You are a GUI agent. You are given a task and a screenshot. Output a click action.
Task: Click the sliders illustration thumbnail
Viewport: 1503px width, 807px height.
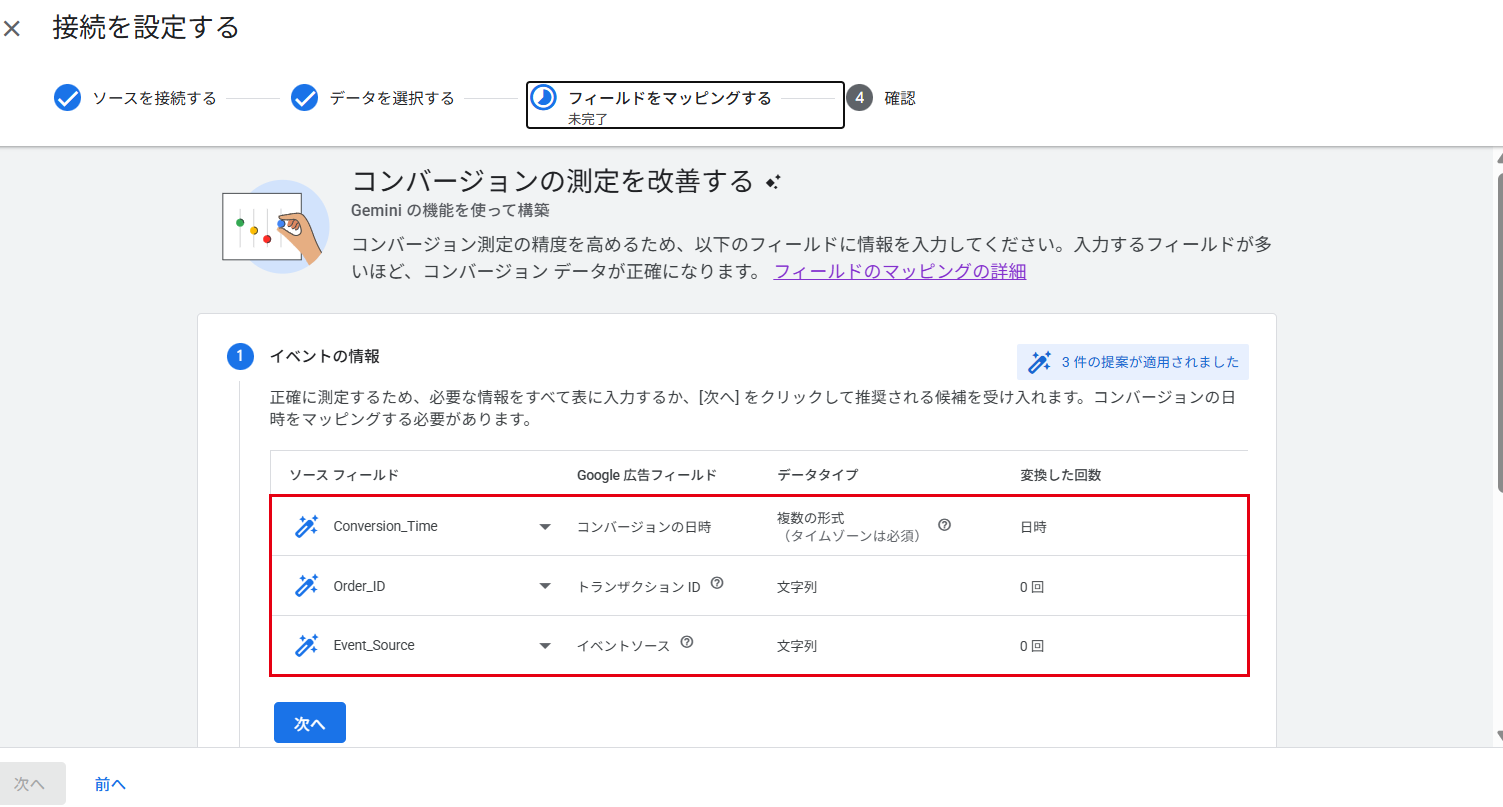point(275,226)
